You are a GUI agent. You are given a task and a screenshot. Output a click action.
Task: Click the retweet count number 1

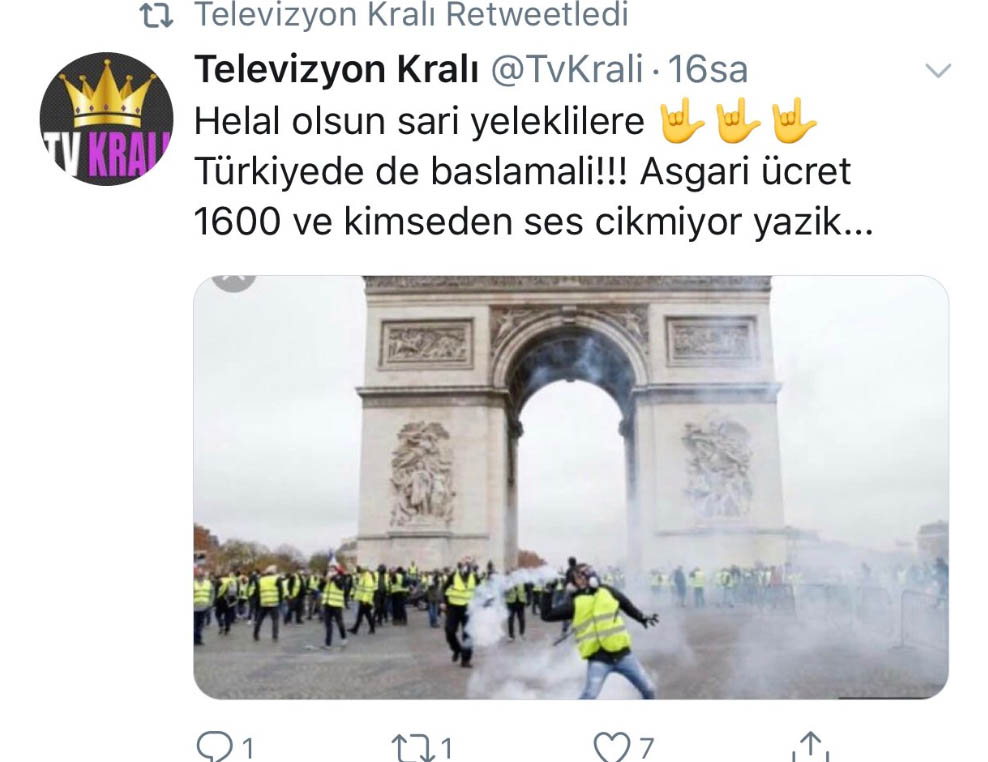446,749
